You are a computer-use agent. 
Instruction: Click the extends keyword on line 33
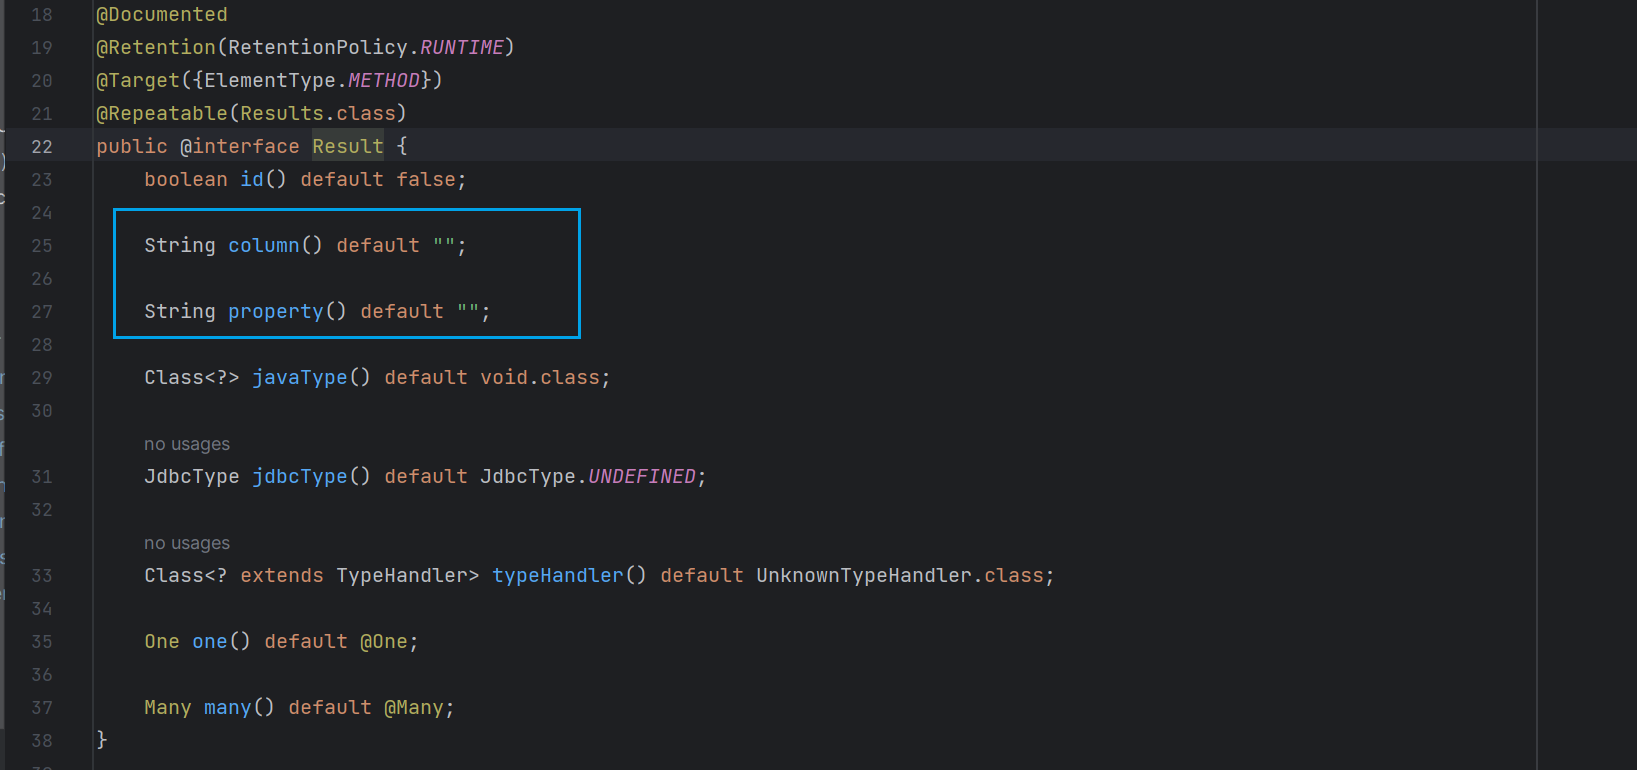282,575
